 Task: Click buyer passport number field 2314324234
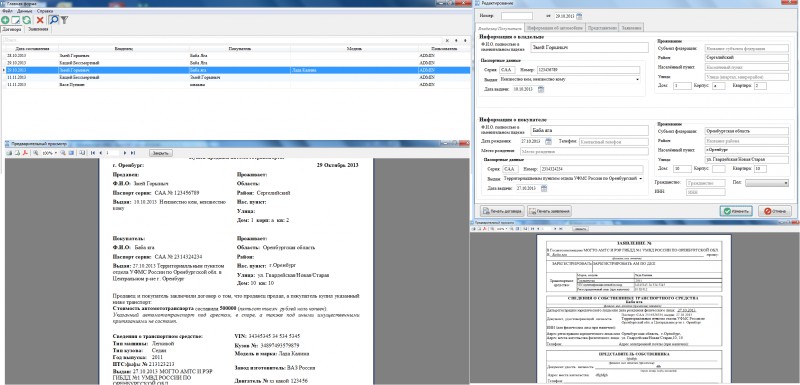point(593,169)
